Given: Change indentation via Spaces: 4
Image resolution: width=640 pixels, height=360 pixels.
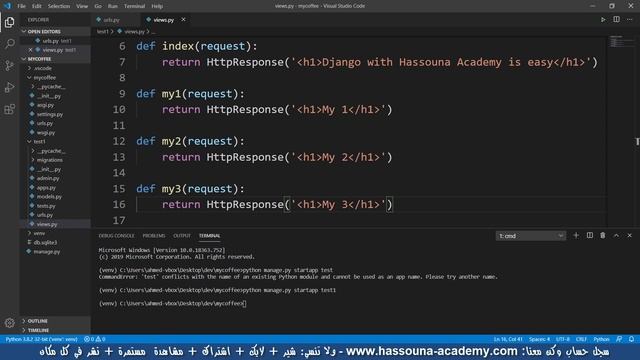Looking at the screenshot, I should (540, 339).
